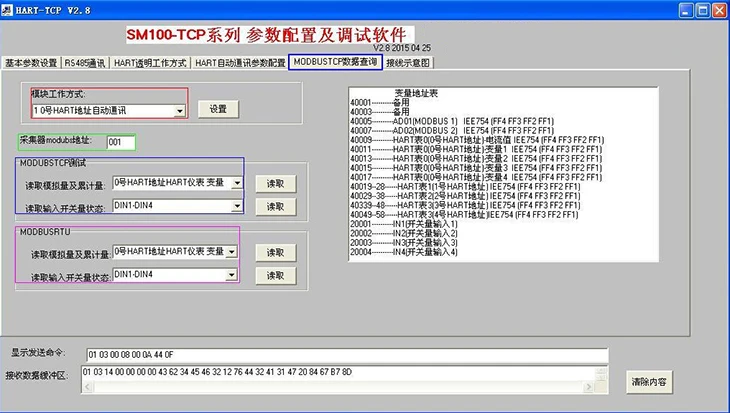The width and height of the screenshot is (730, 413).
Task: Click the 显示发送命令 text field
Action: (347, 355)
